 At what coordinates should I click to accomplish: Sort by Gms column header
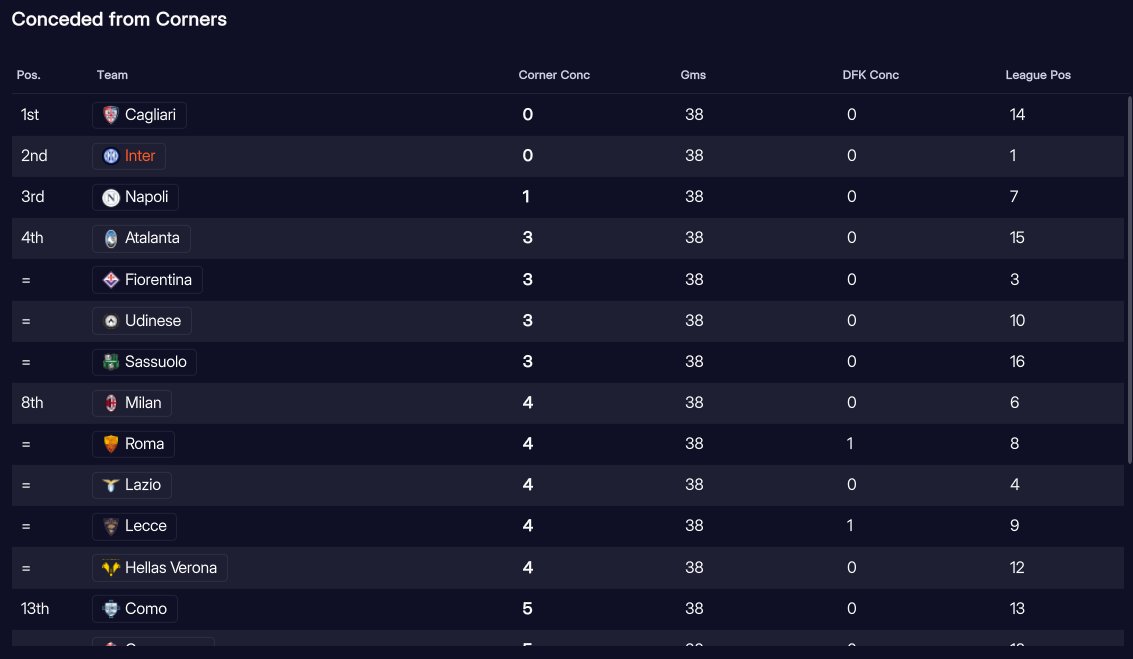693,75
